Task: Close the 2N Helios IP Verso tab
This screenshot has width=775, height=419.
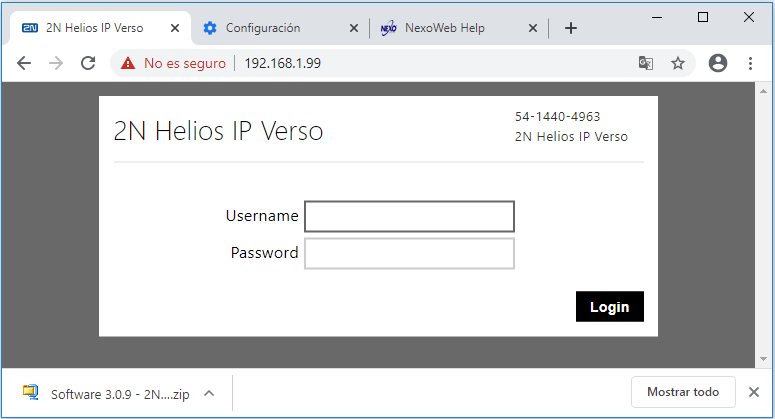Action: (174, 29)
